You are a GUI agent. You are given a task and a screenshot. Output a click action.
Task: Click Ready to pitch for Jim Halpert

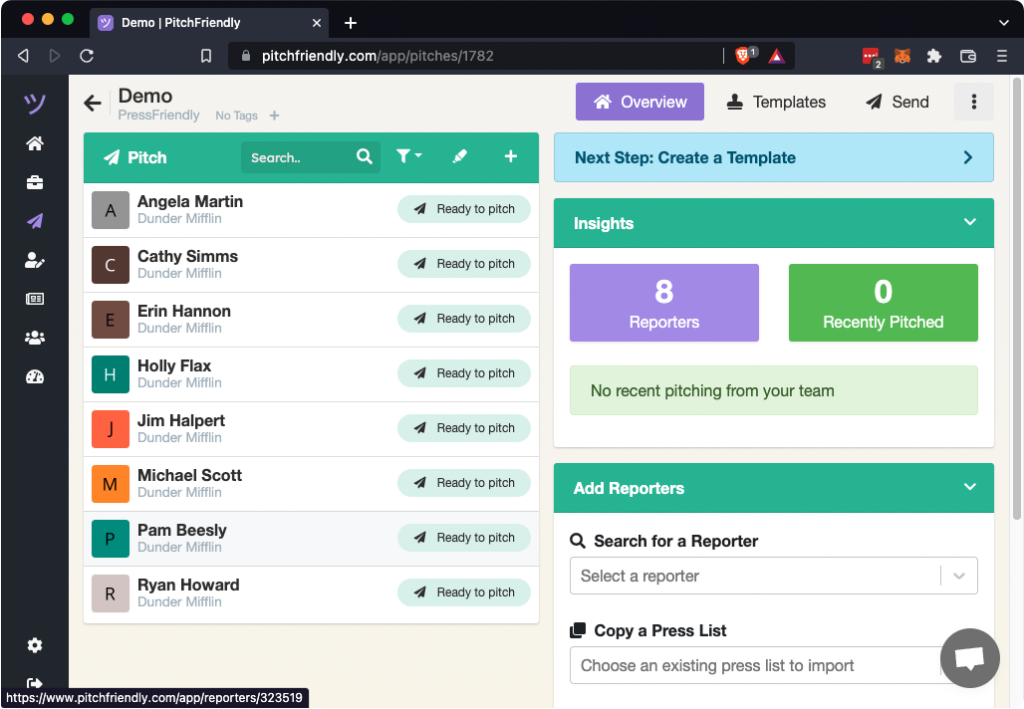pyautogui.click(x=464, y=428)
